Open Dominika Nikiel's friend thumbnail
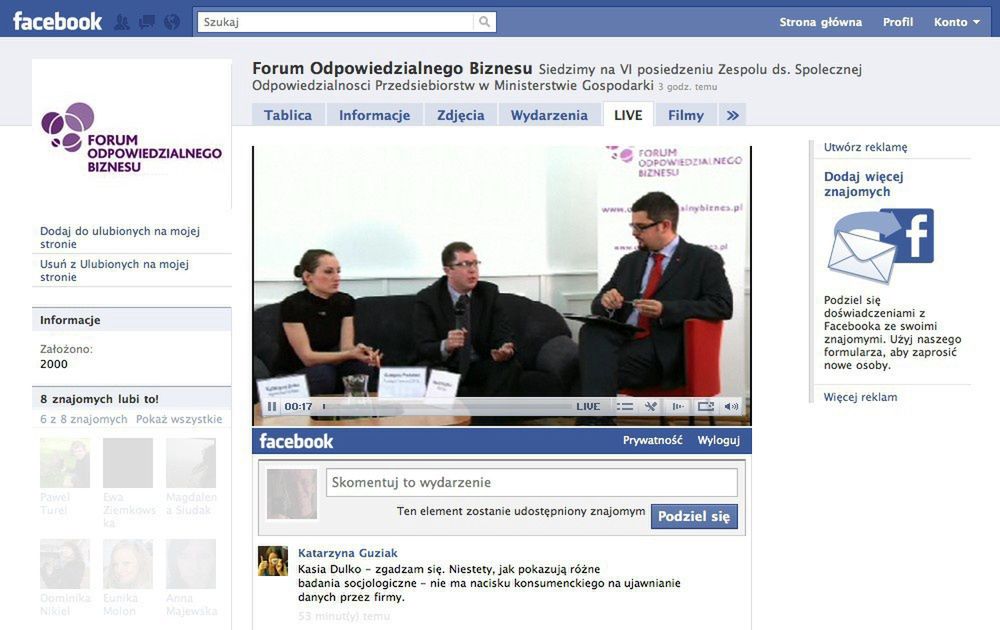Image resolution: width=1000 pixels, height=630 pixels. pos(64,564)
